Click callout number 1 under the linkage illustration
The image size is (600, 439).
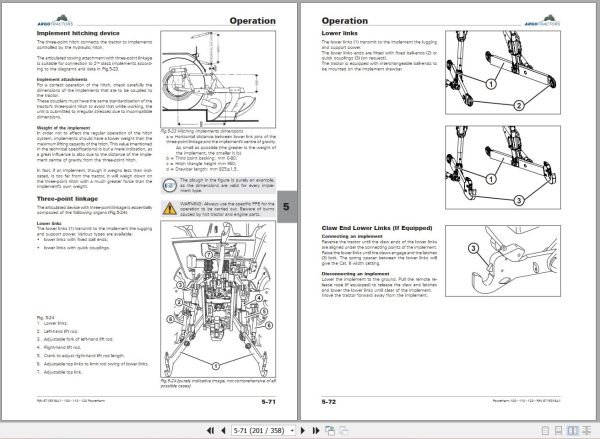coord(216,366)
